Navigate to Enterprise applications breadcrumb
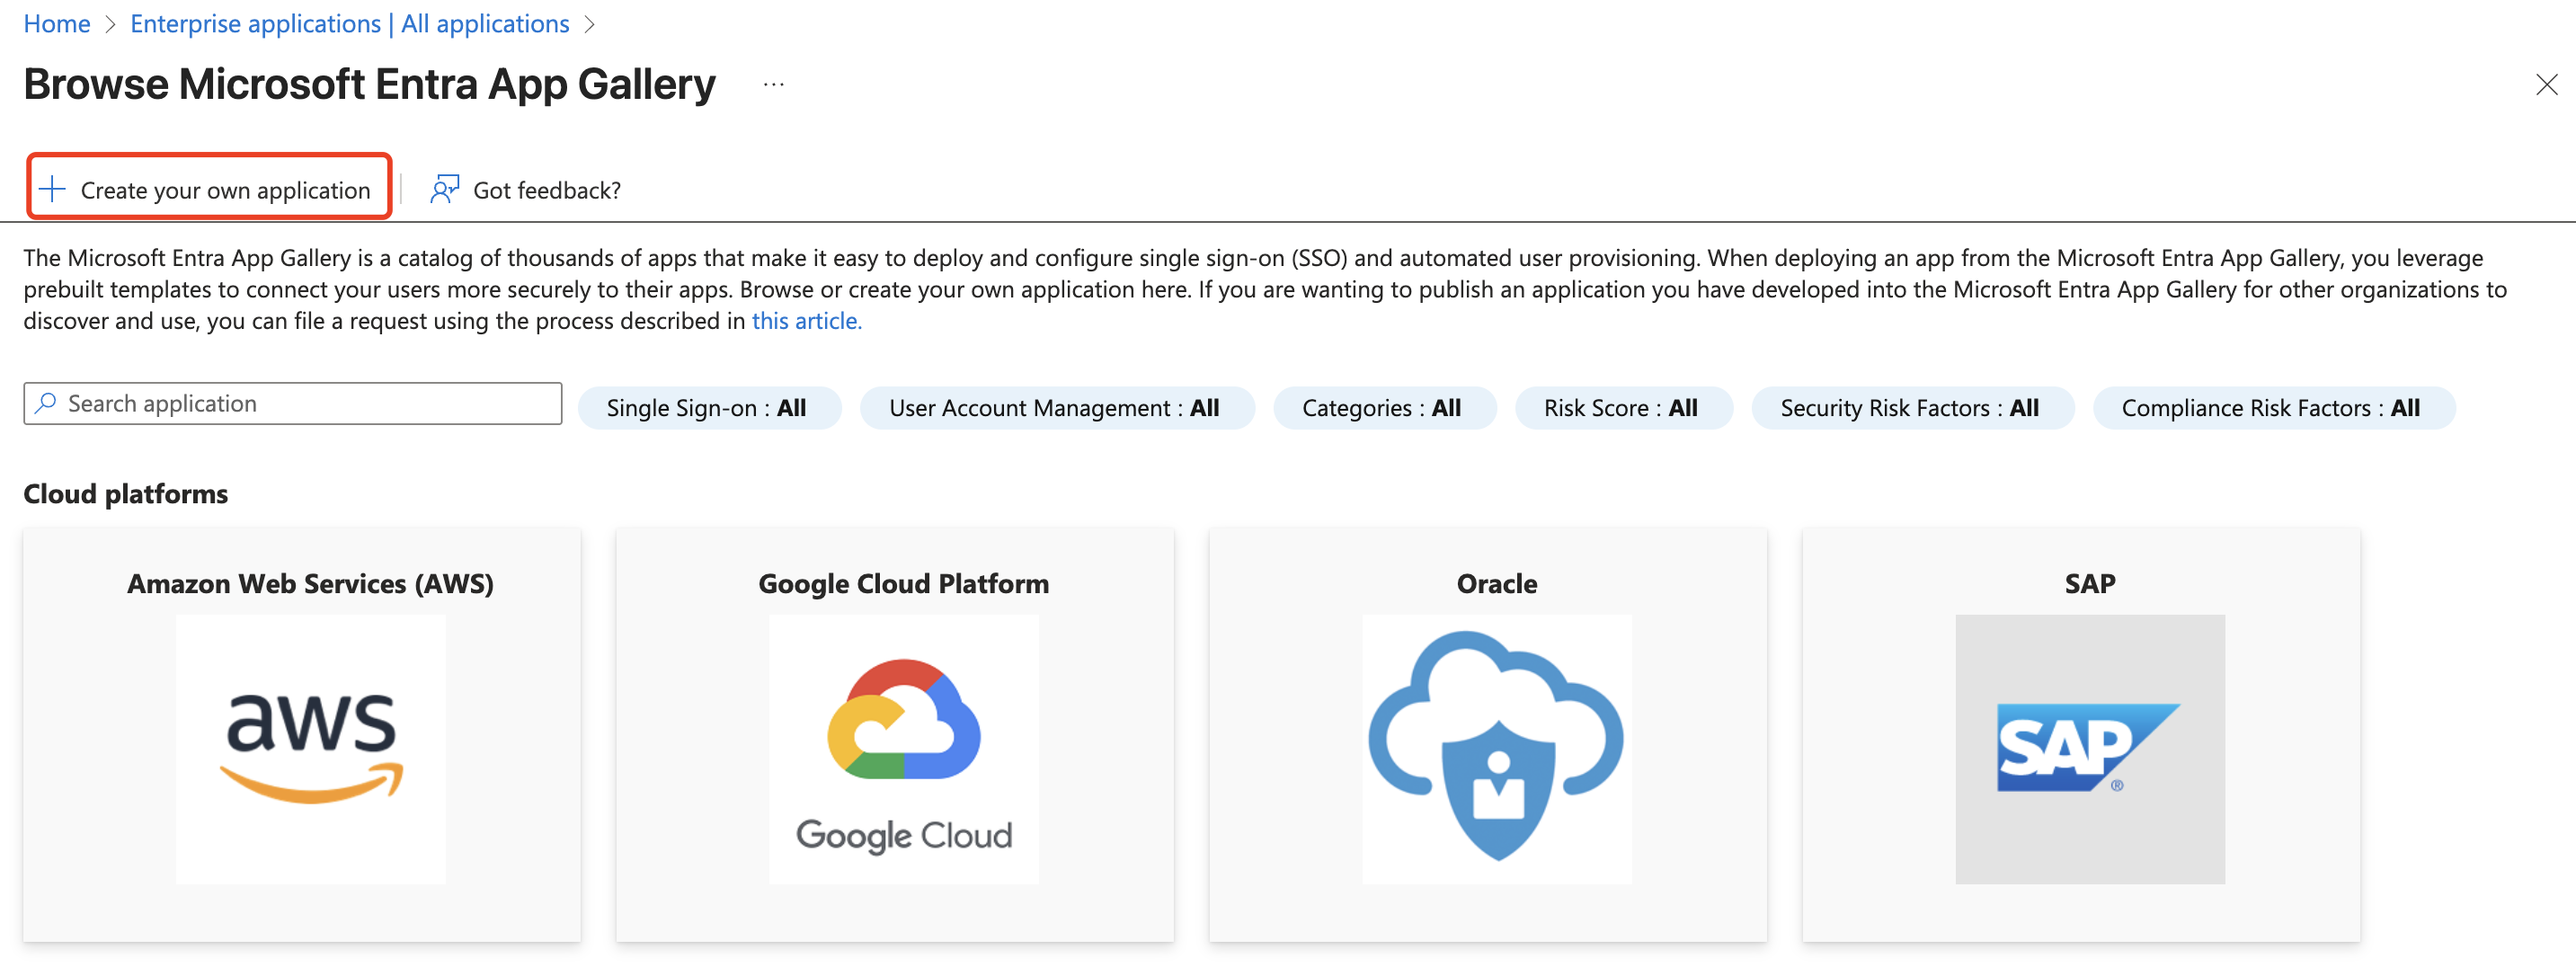 coord(349,24)
